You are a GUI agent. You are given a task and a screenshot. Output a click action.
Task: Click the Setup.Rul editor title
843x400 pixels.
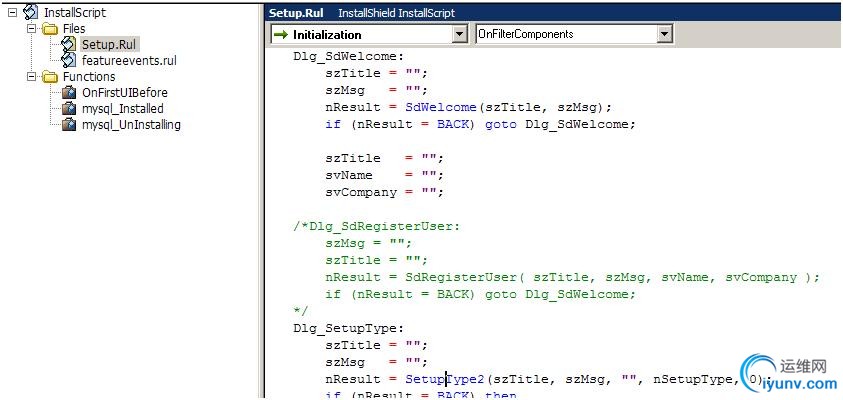(x=296, y=13)
